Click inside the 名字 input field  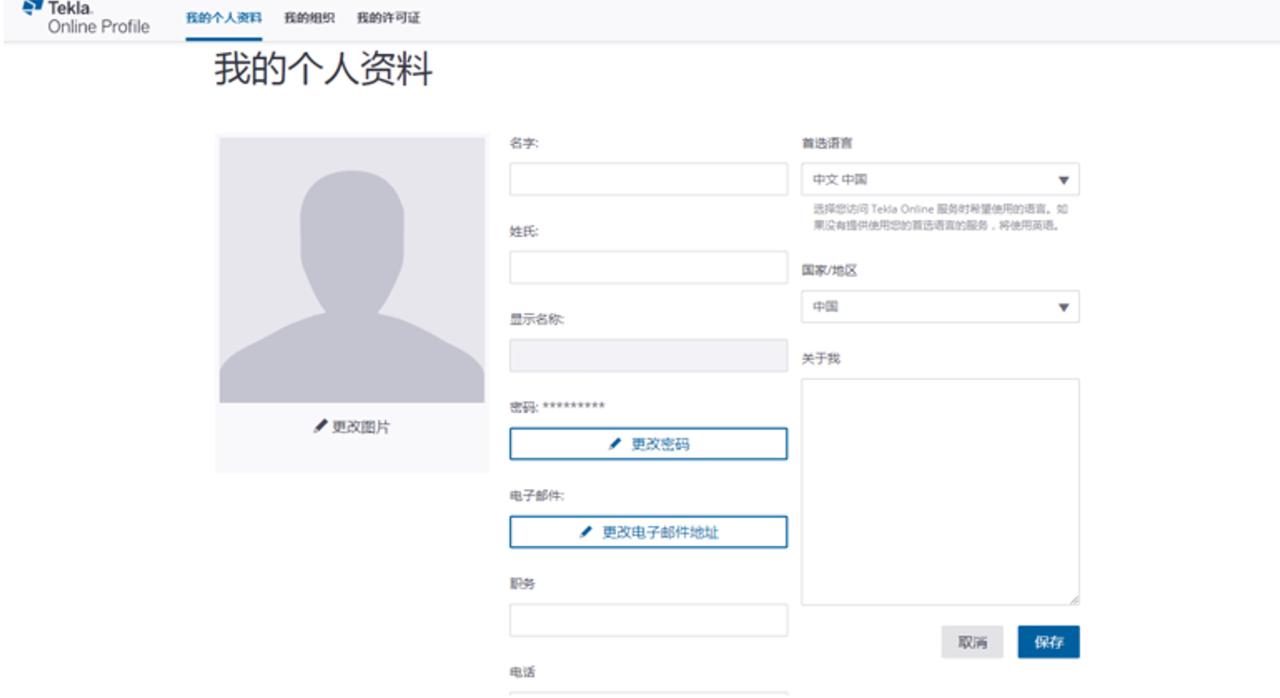[x=648, y=179]
